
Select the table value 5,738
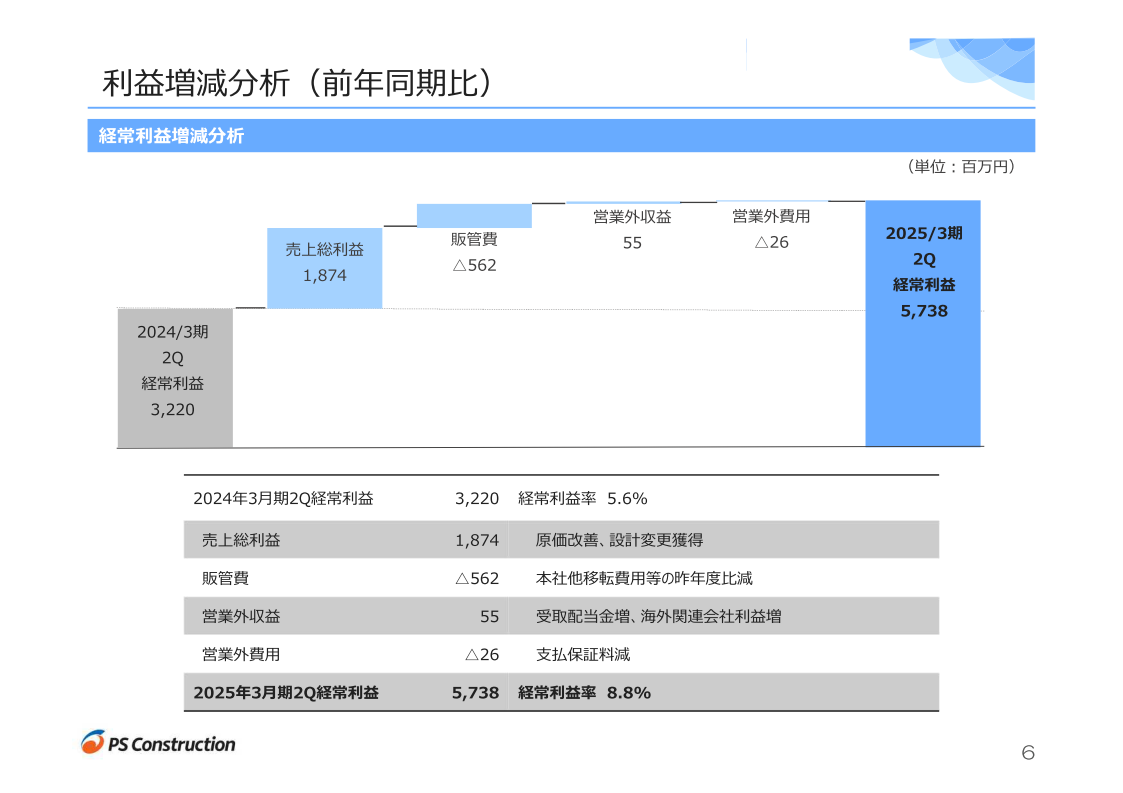point(476,693)
